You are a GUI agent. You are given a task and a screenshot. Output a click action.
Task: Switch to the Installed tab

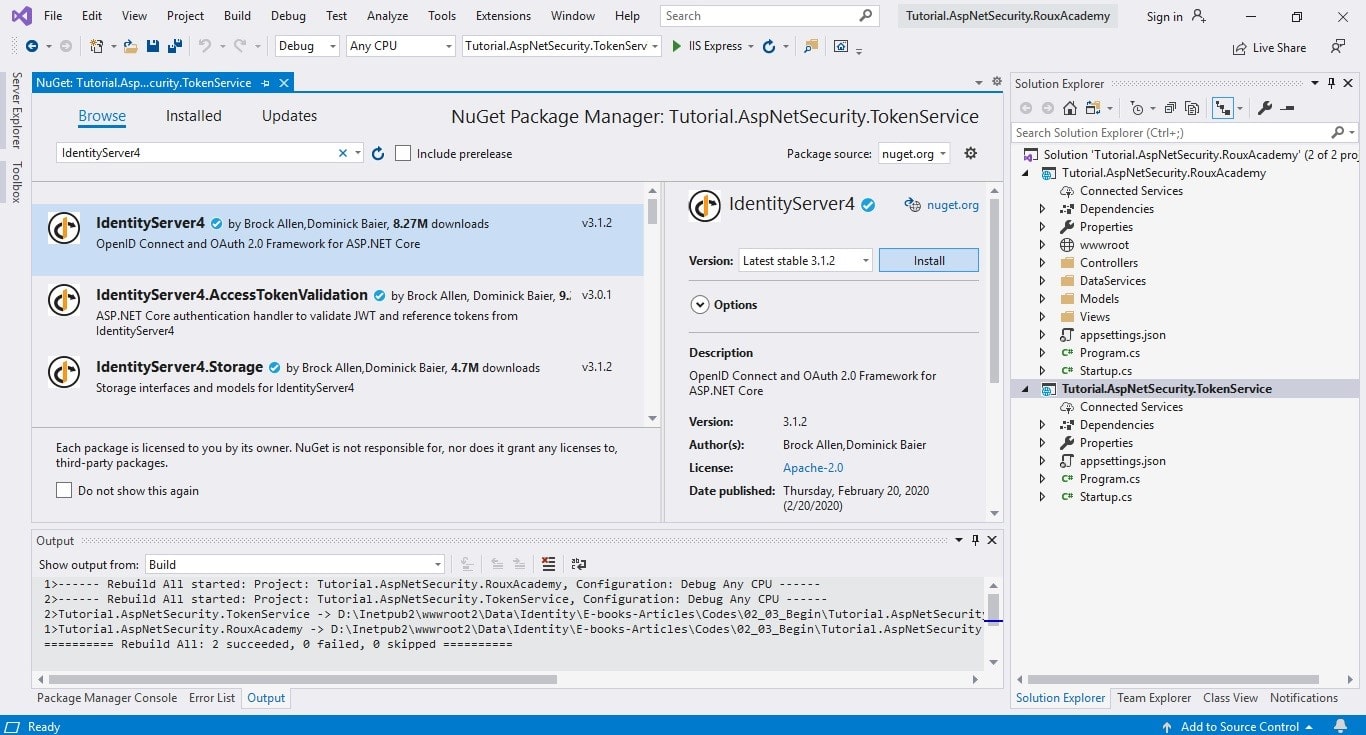click(193, 115)
